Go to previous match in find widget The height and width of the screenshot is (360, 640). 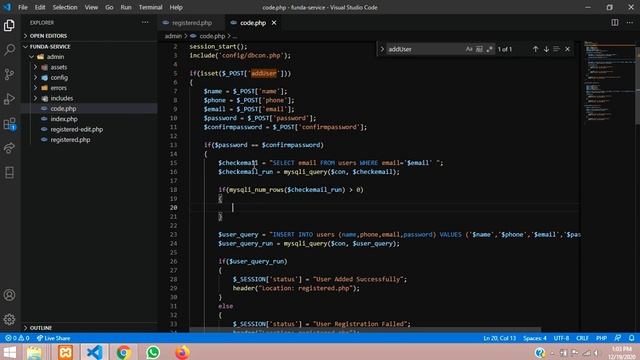(535, 49)
